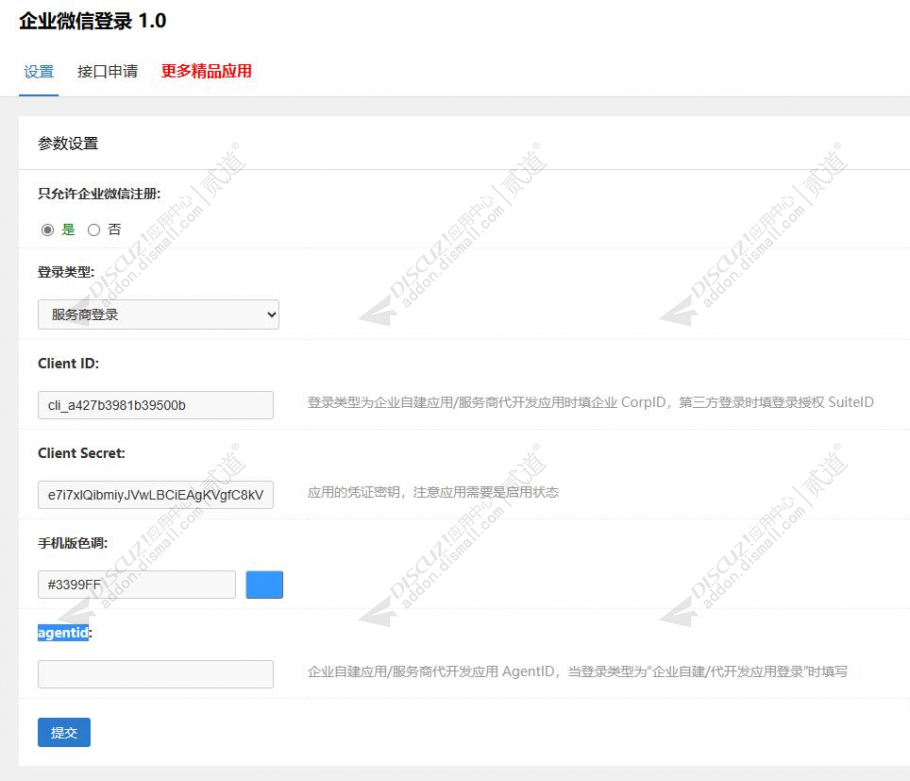Submit the form with 提交 button
The height and width of the screenshot is (781, 910).
(64, 732)
